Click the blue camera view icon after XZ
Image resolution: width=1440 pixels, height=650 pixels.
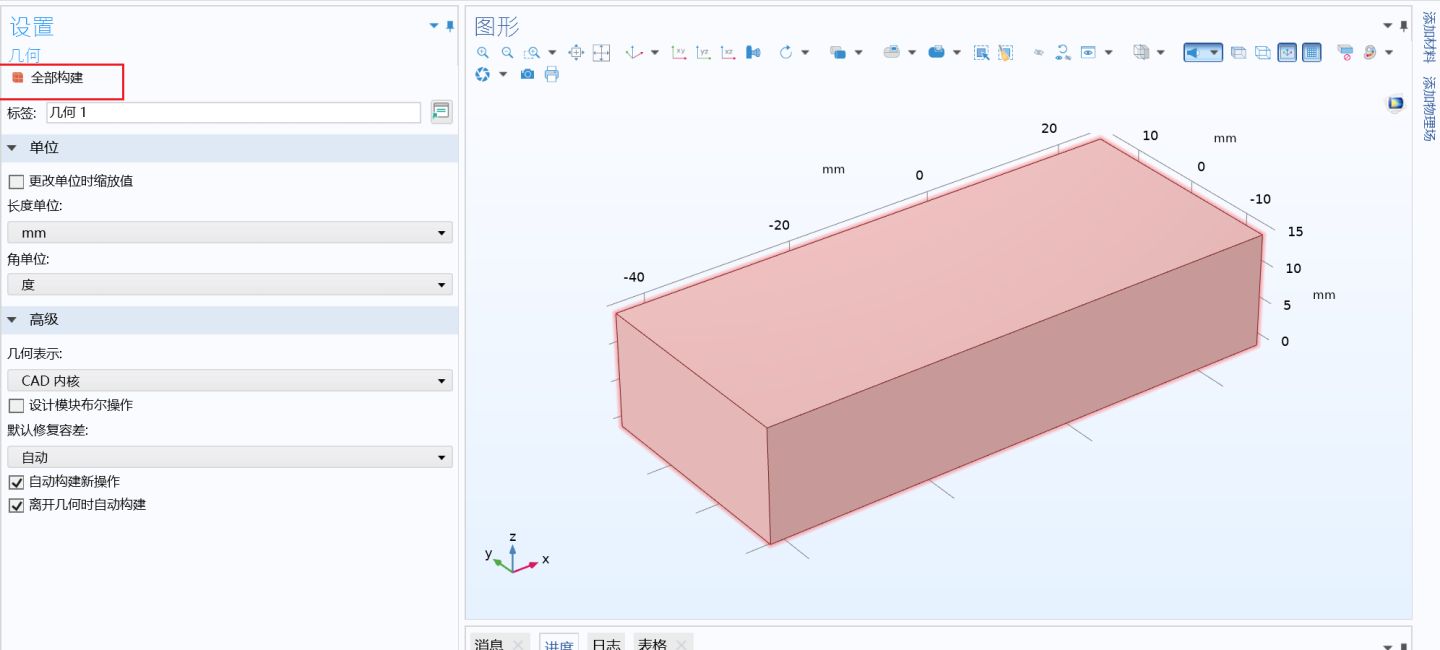tap(753, 52)
